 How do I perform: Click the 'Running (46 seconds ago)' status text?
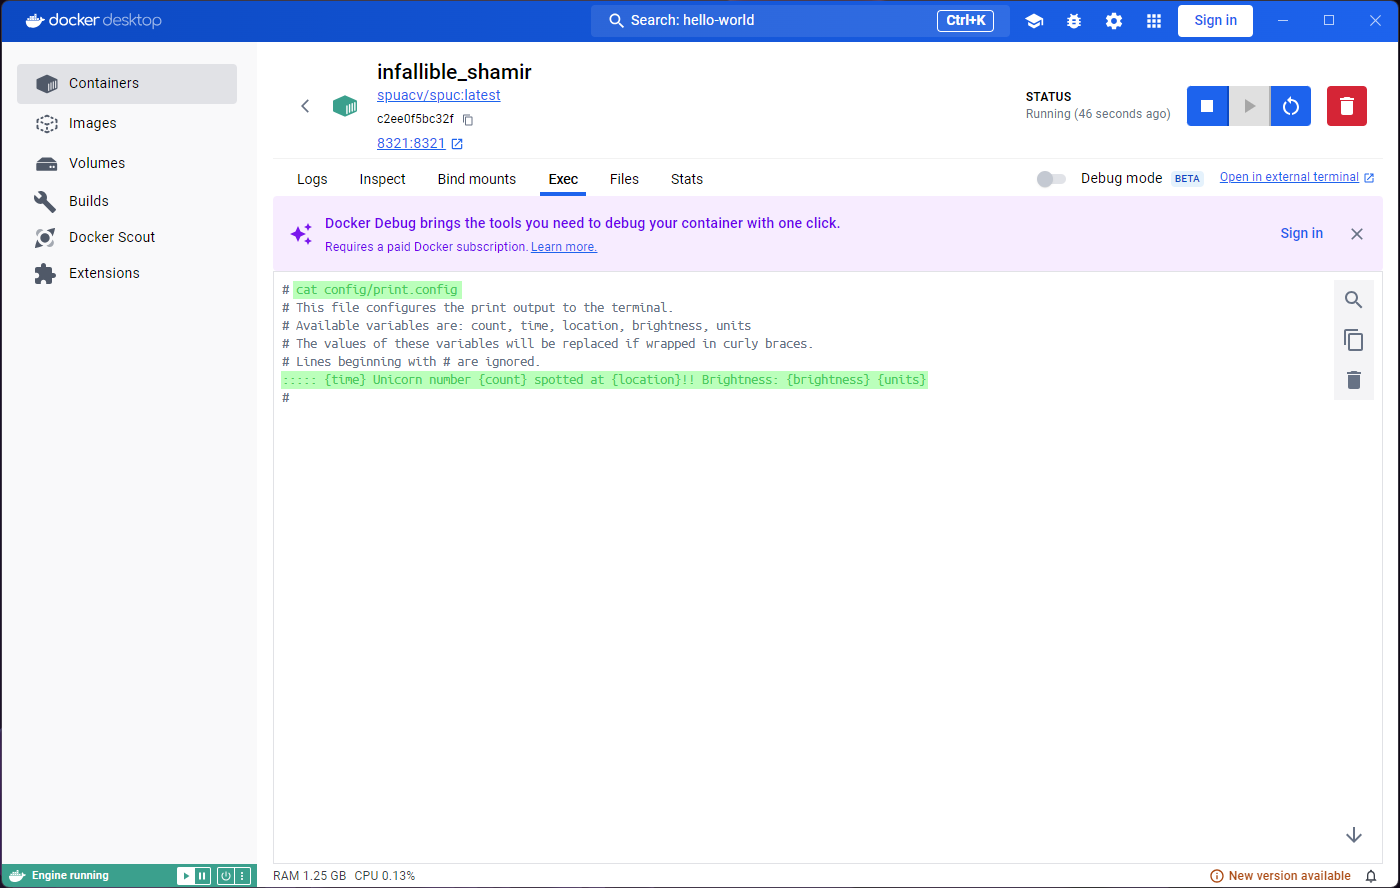click(1098, 114)
